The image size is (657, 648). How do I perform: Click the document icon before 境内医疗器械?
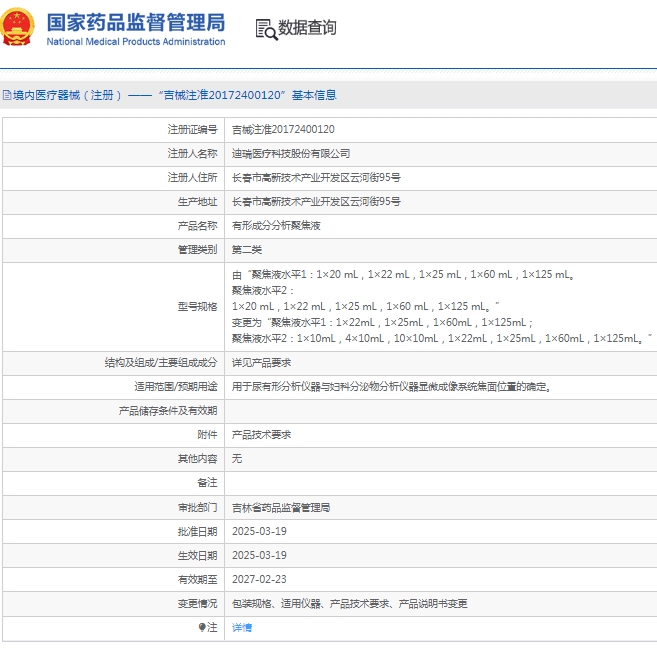tap(7, 95)
